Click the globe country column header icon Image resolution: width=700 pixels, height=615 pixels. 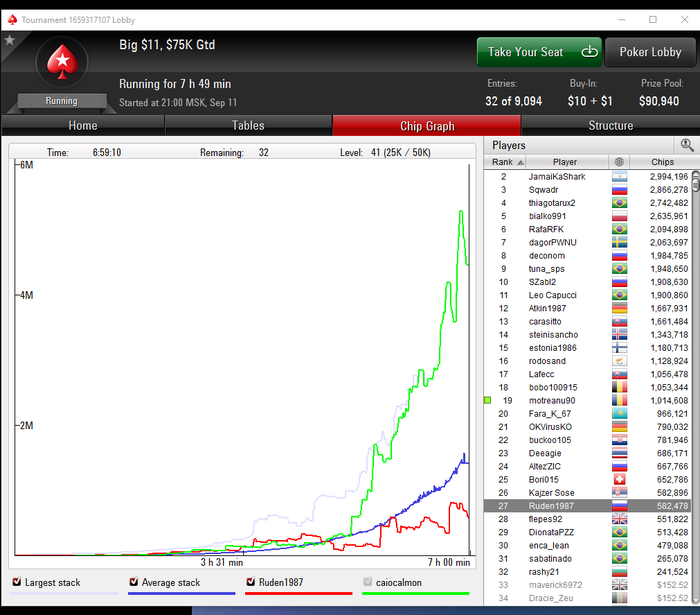tap(619, 162)
